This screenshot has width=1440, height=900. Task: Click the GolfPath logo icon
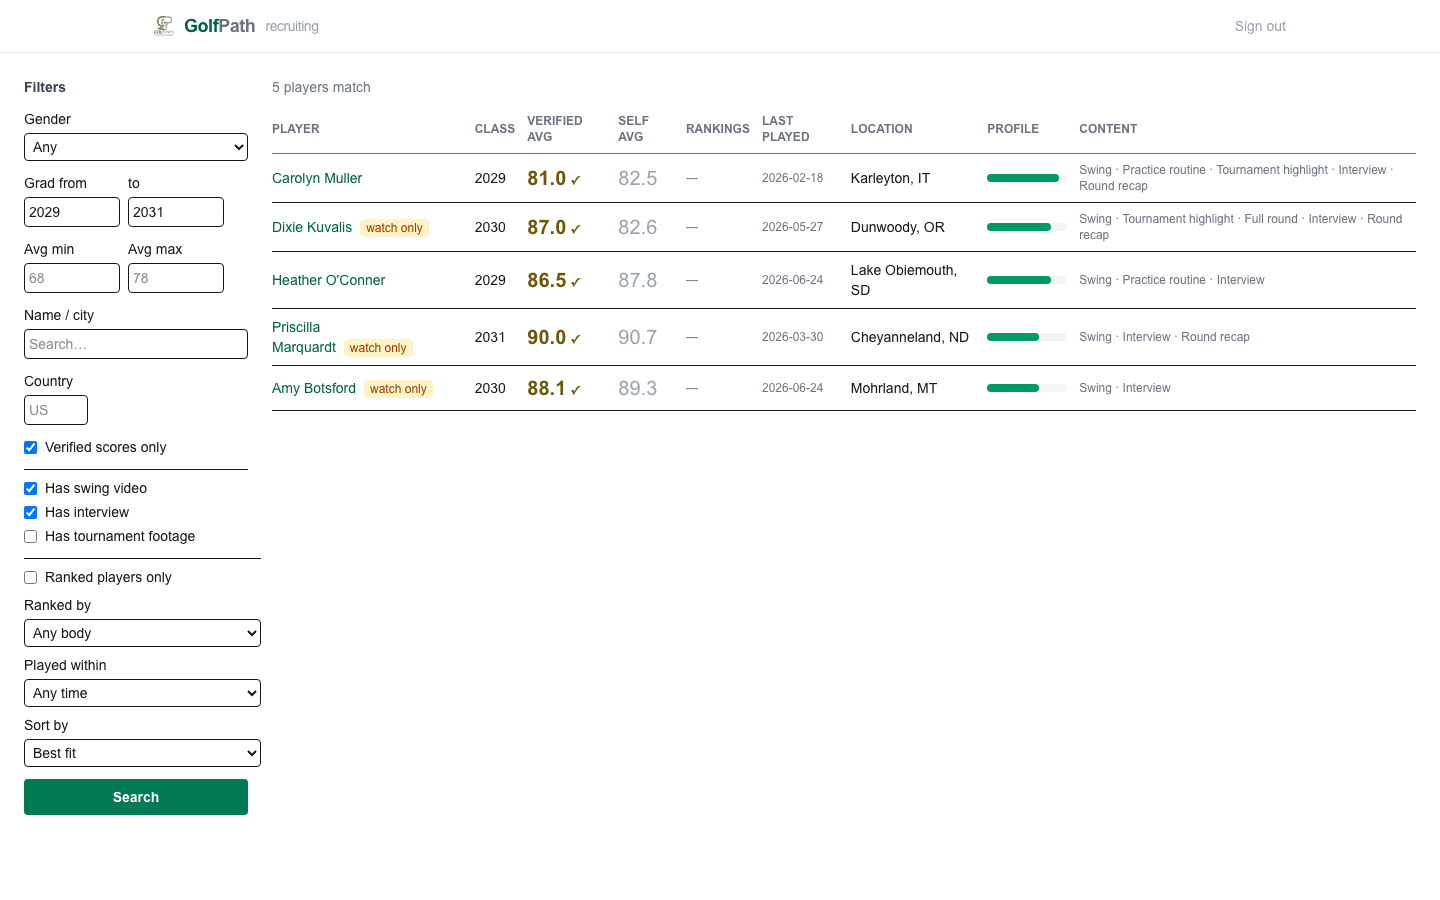(164, 26)
